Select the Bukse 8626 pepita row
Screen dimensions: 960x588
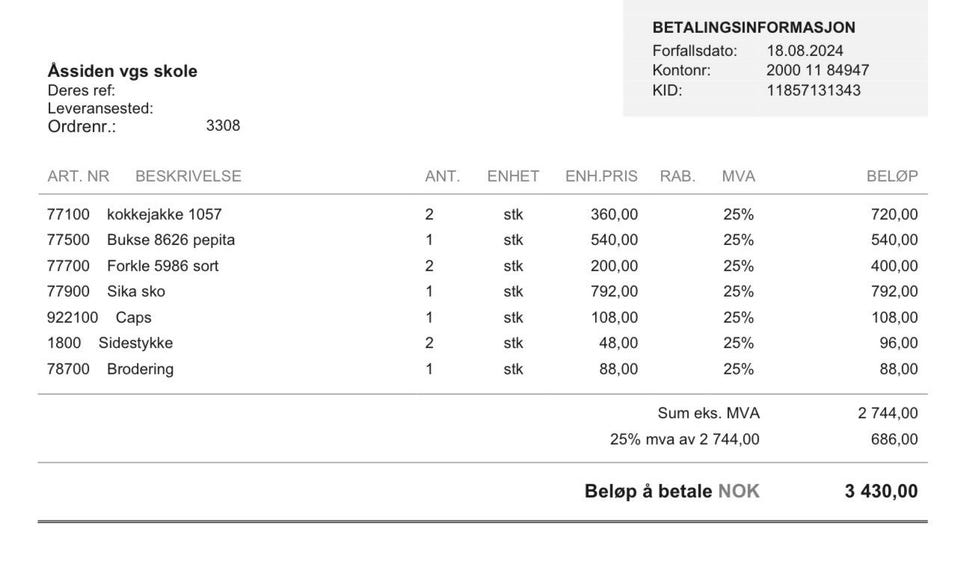(x=482, y=240)
